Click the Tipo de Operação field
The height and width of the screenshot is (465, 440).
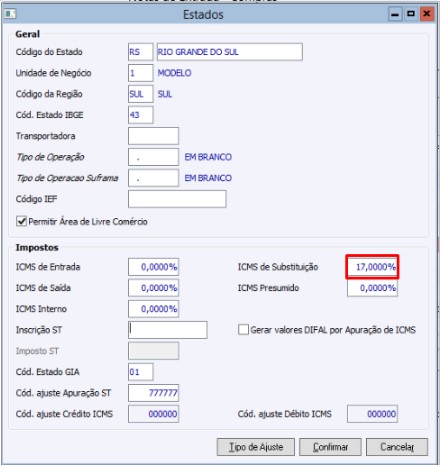[153, 157]
